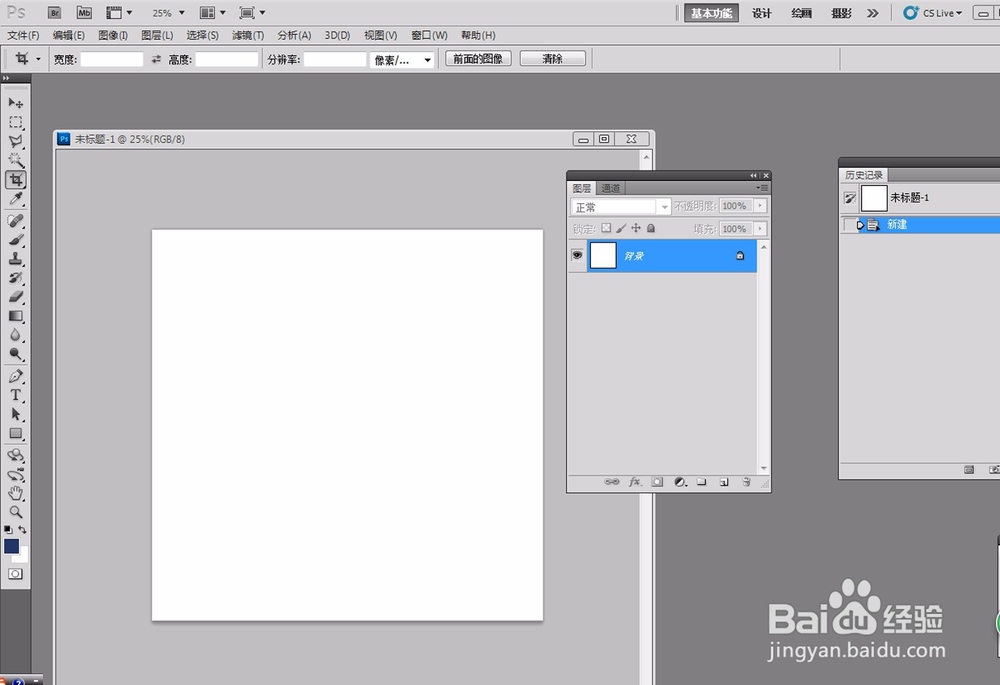
Task: Open the Crop tool preset picker arrow
Action: coord(38,59)
